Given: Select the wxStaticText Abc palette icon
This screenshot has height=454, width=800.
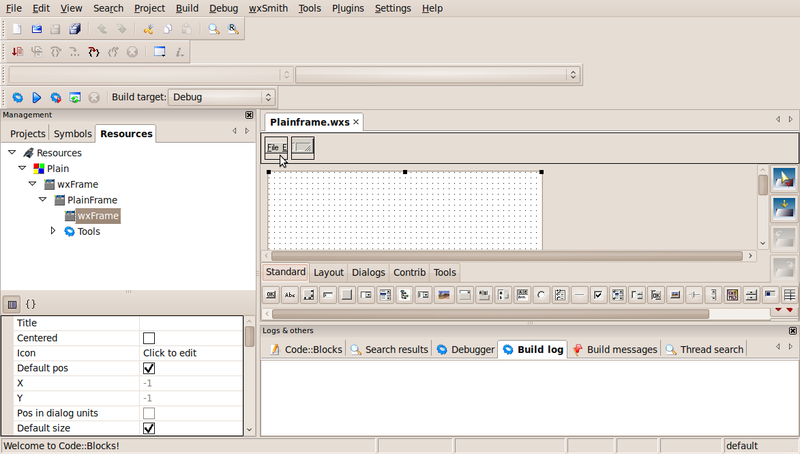Looking at the screenshot, I should pyautogui.click(x=290, y=294).
